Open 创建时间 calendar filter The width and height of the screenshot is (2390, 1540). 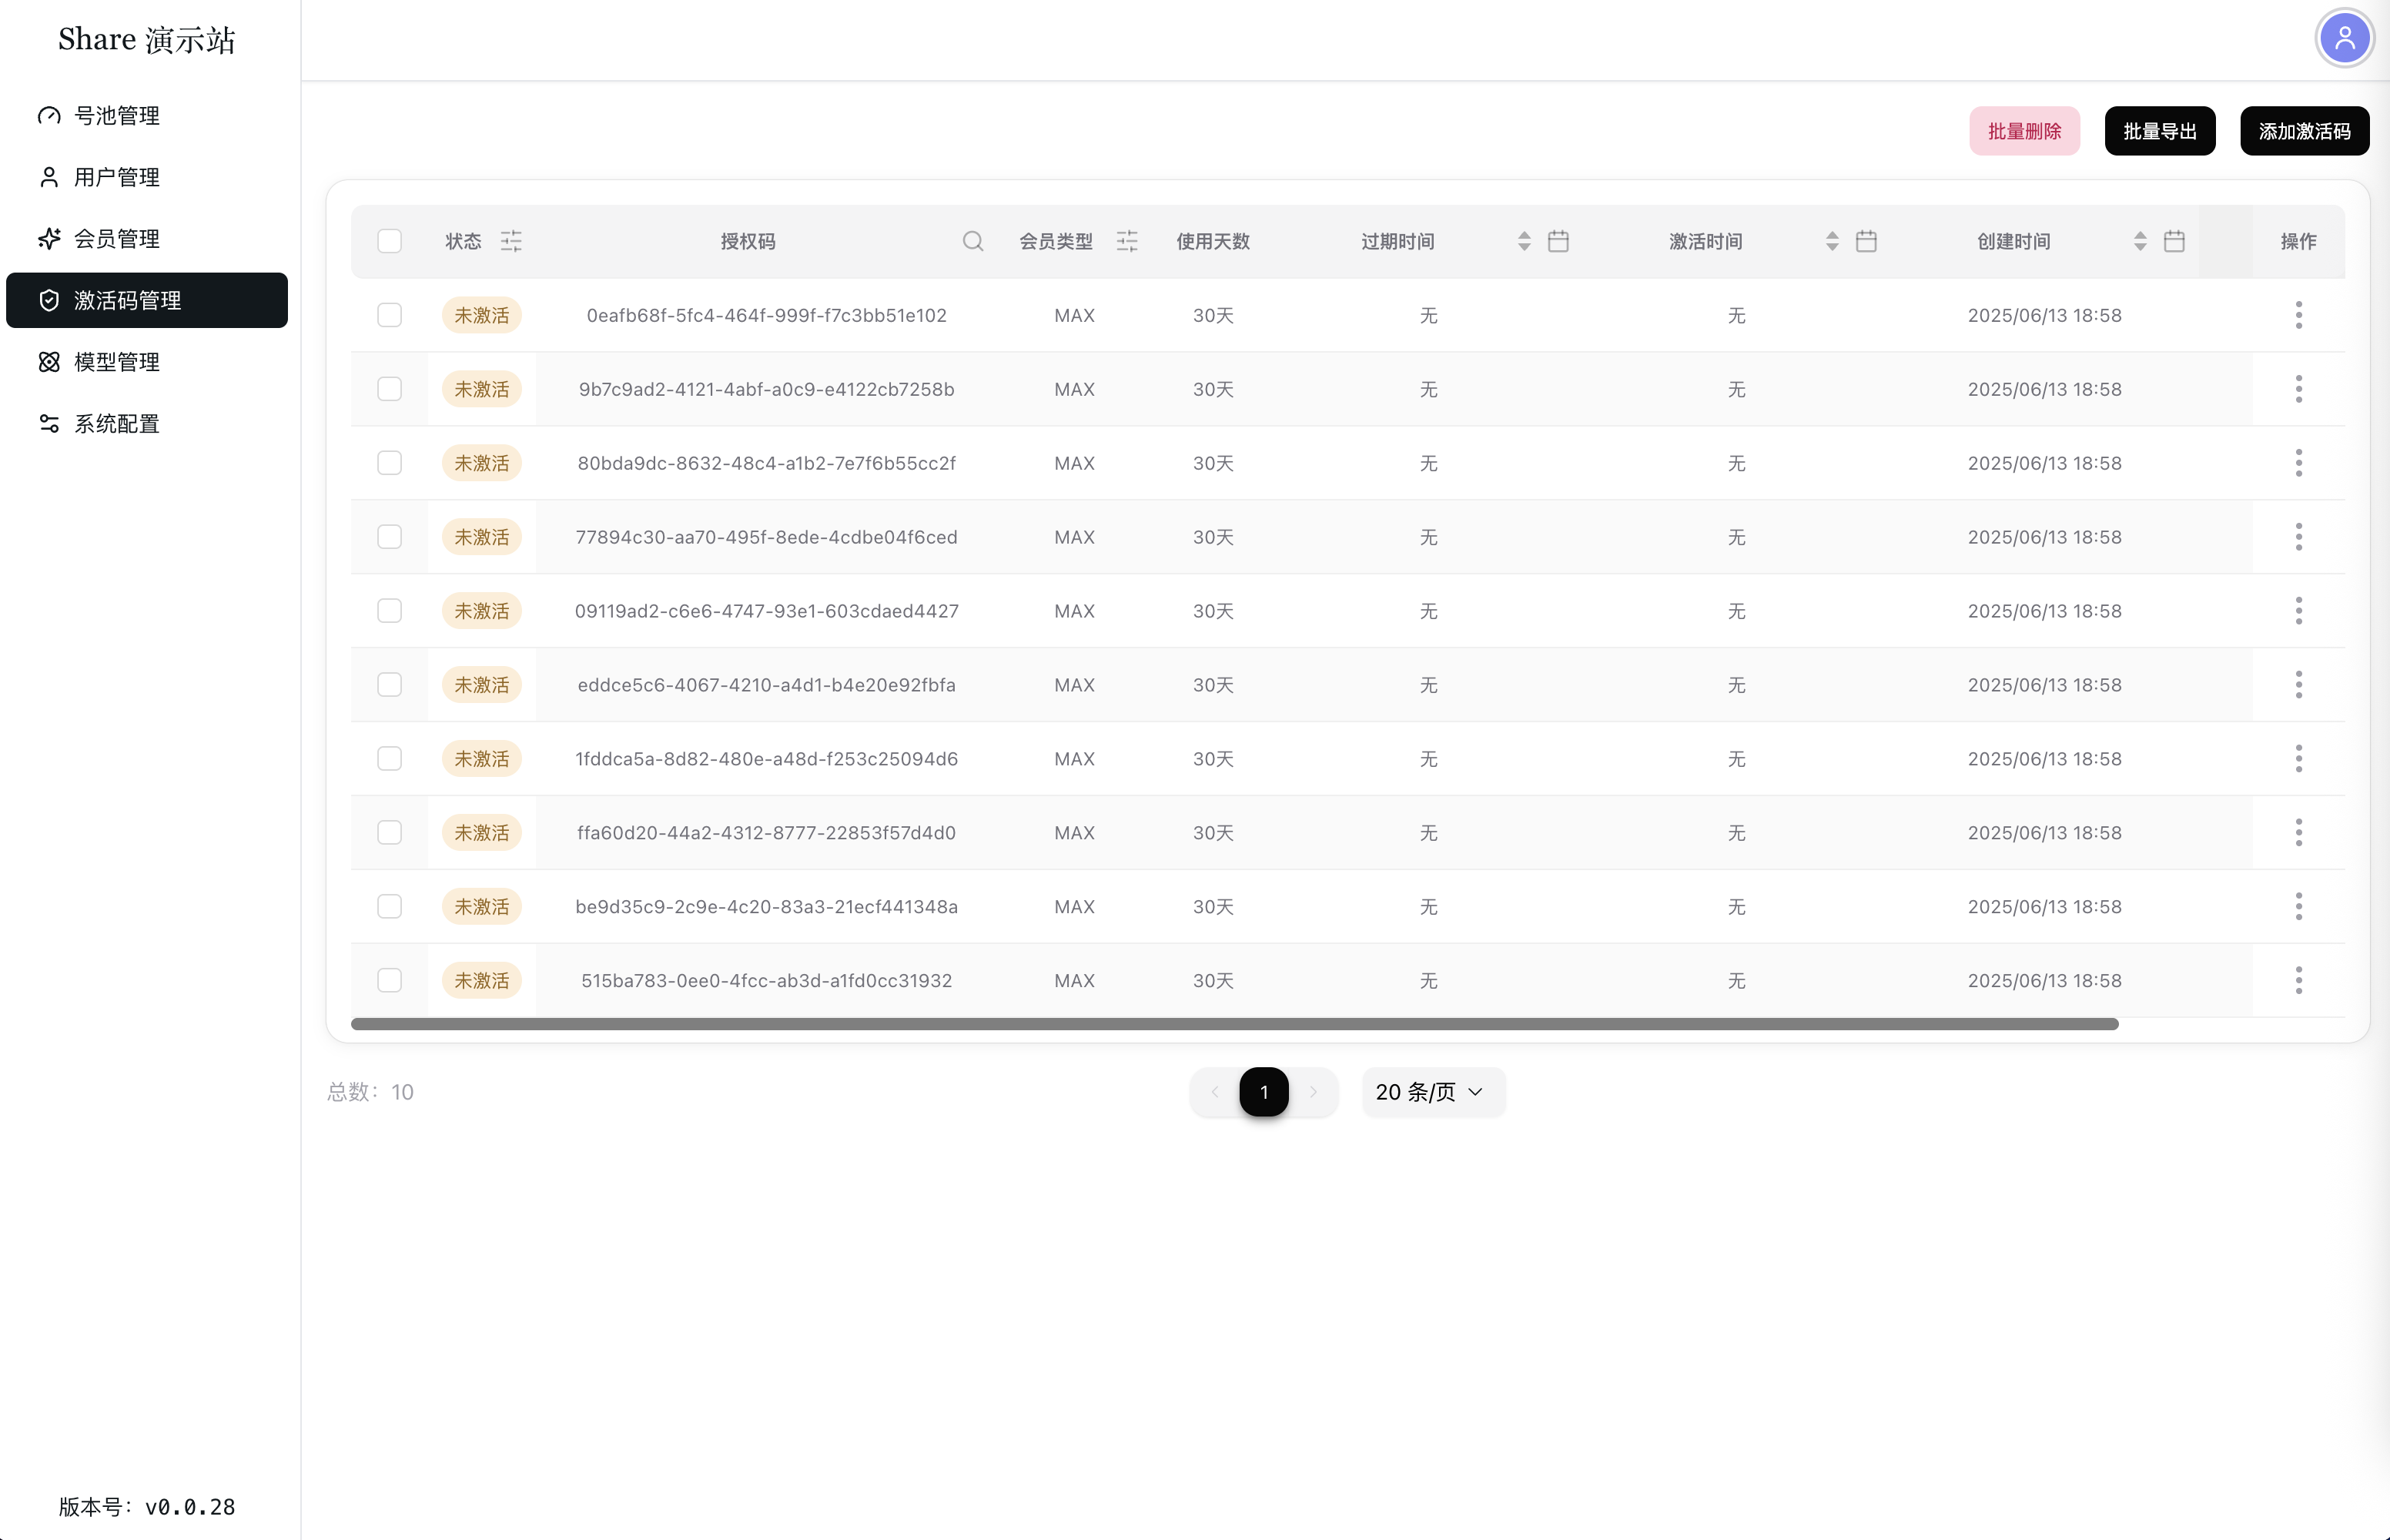pos(2174,241)
